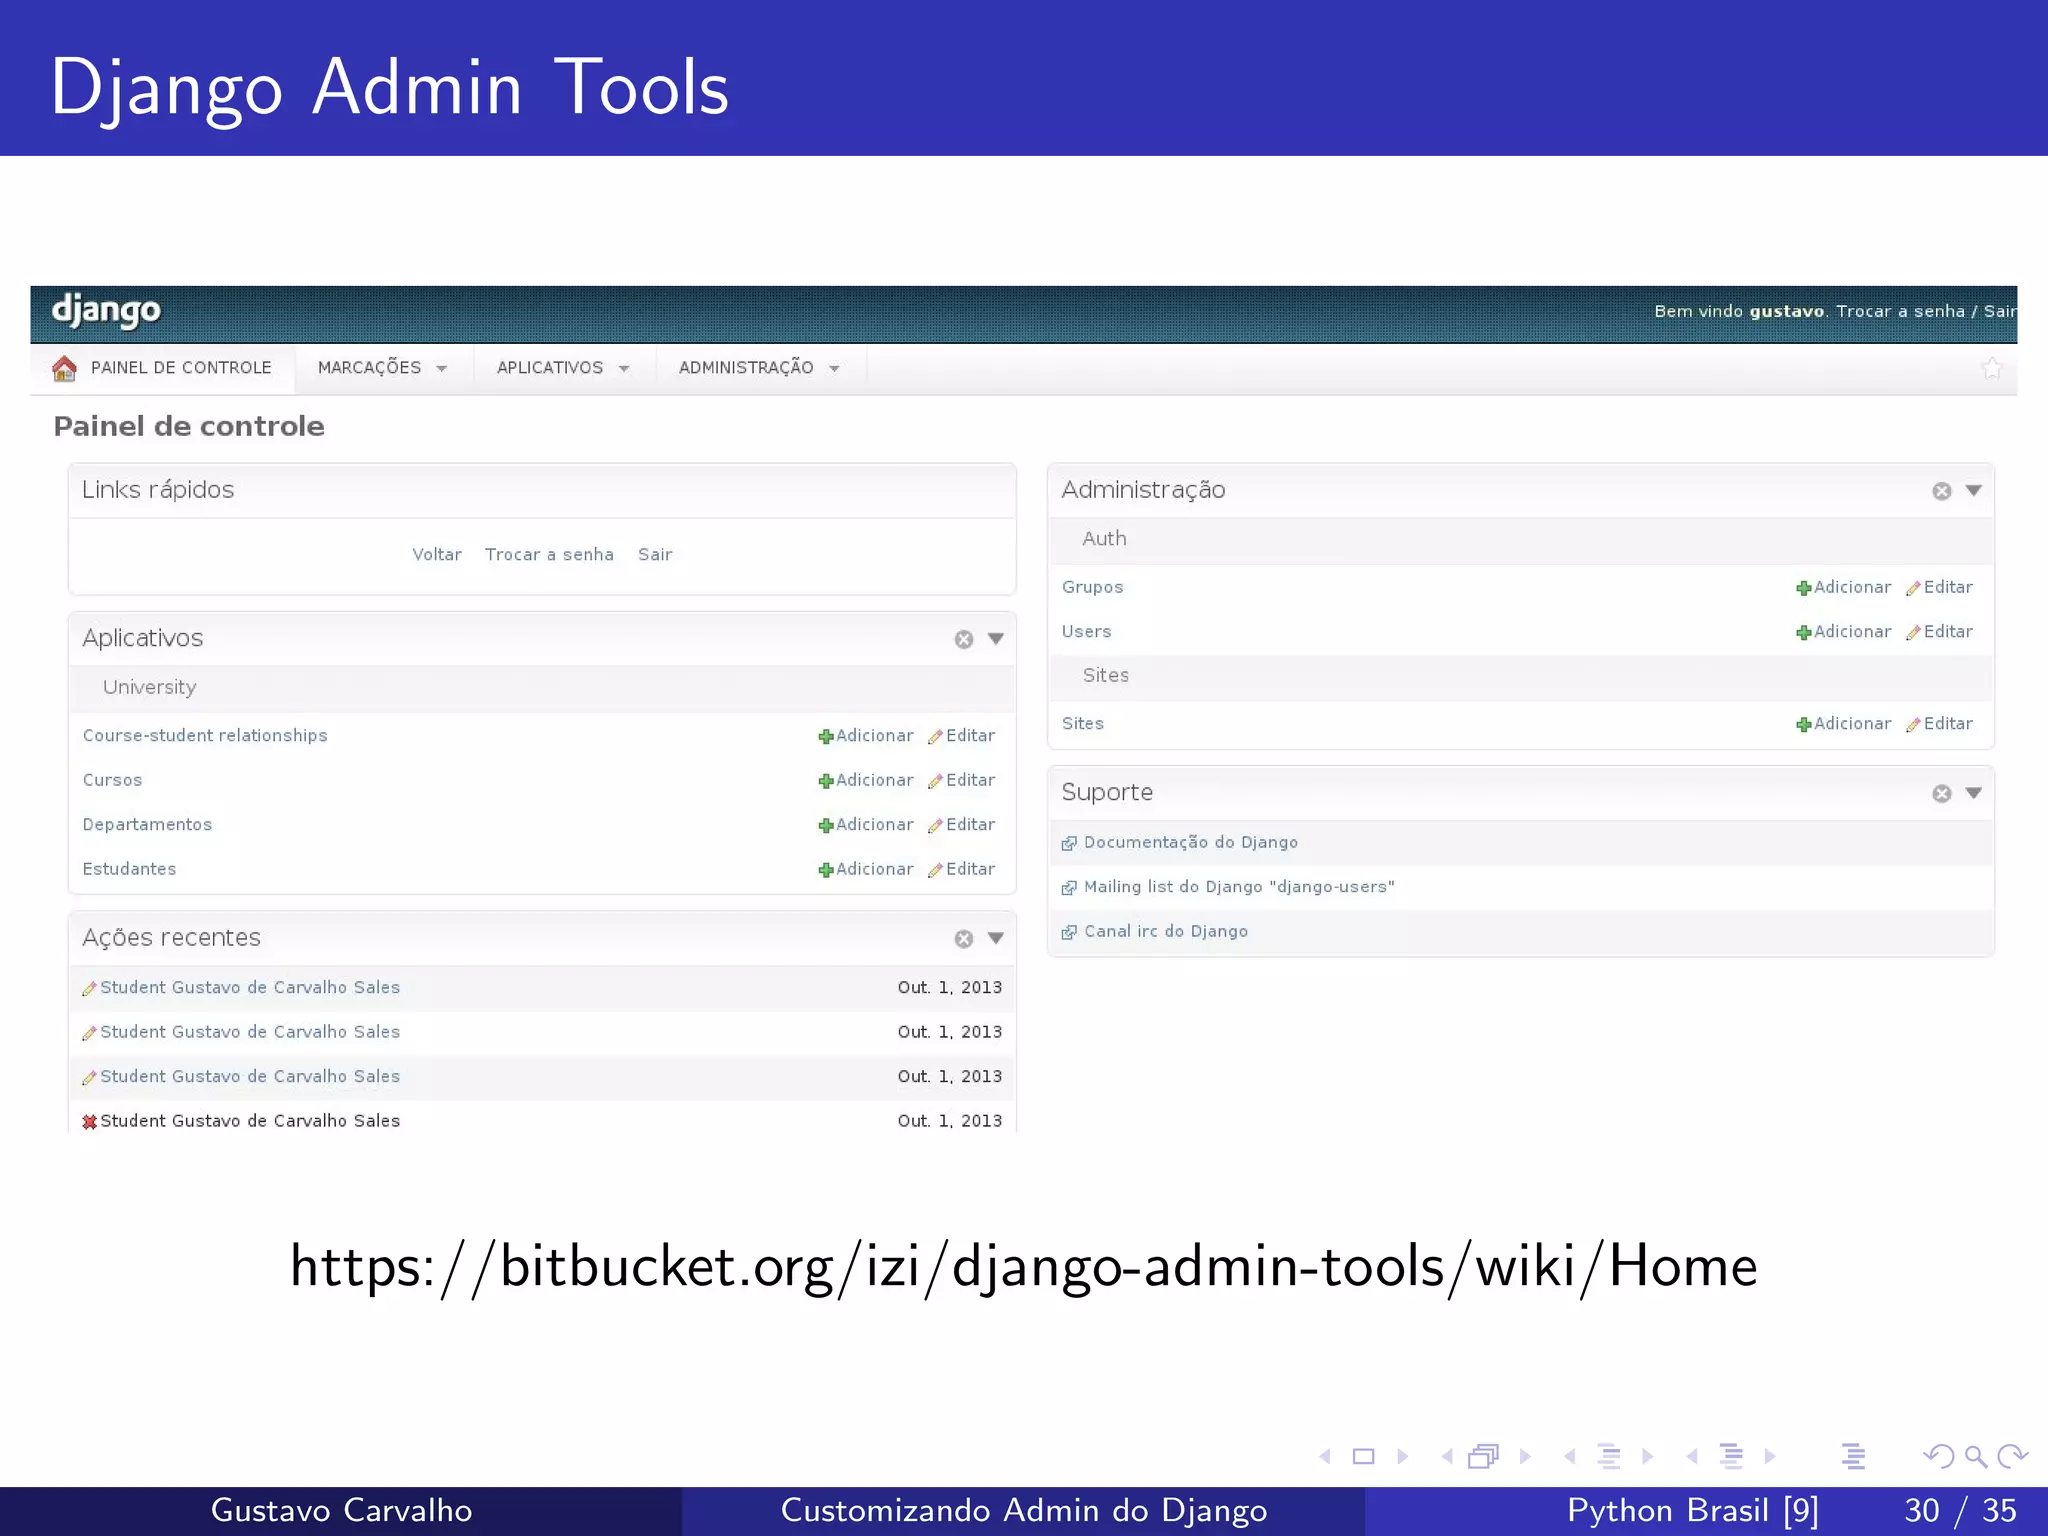Collapse the Suporte module arrow

pyautogui.click(x=1974, y=793)
